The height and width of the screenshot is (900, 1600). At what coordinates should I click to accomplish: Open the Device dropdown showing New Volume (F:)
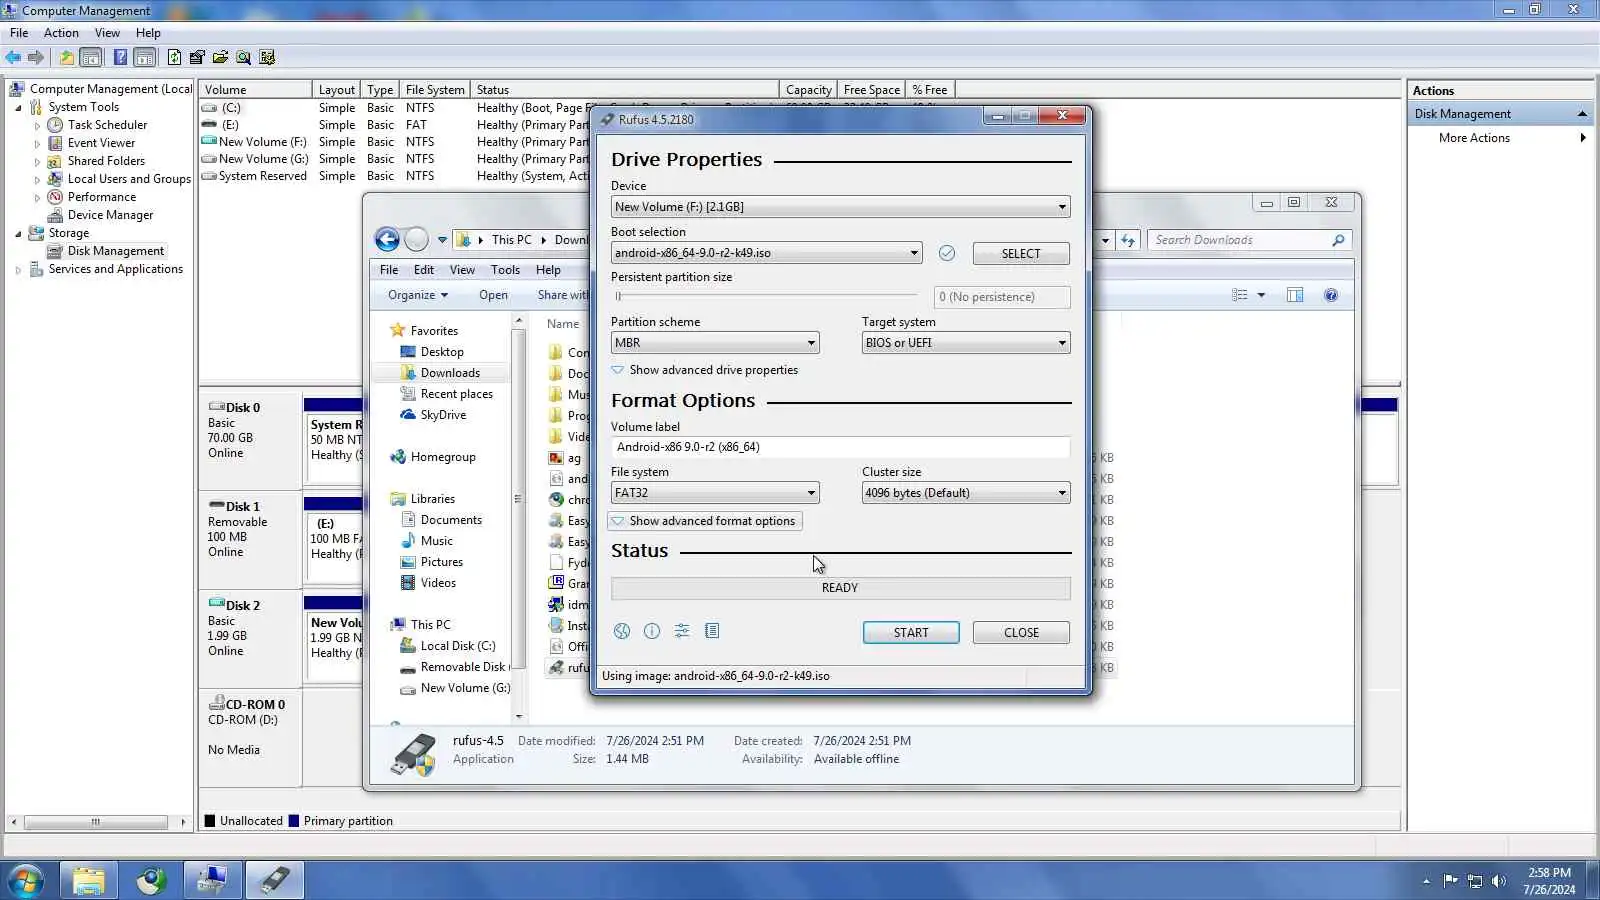click(x=840, y=207)
